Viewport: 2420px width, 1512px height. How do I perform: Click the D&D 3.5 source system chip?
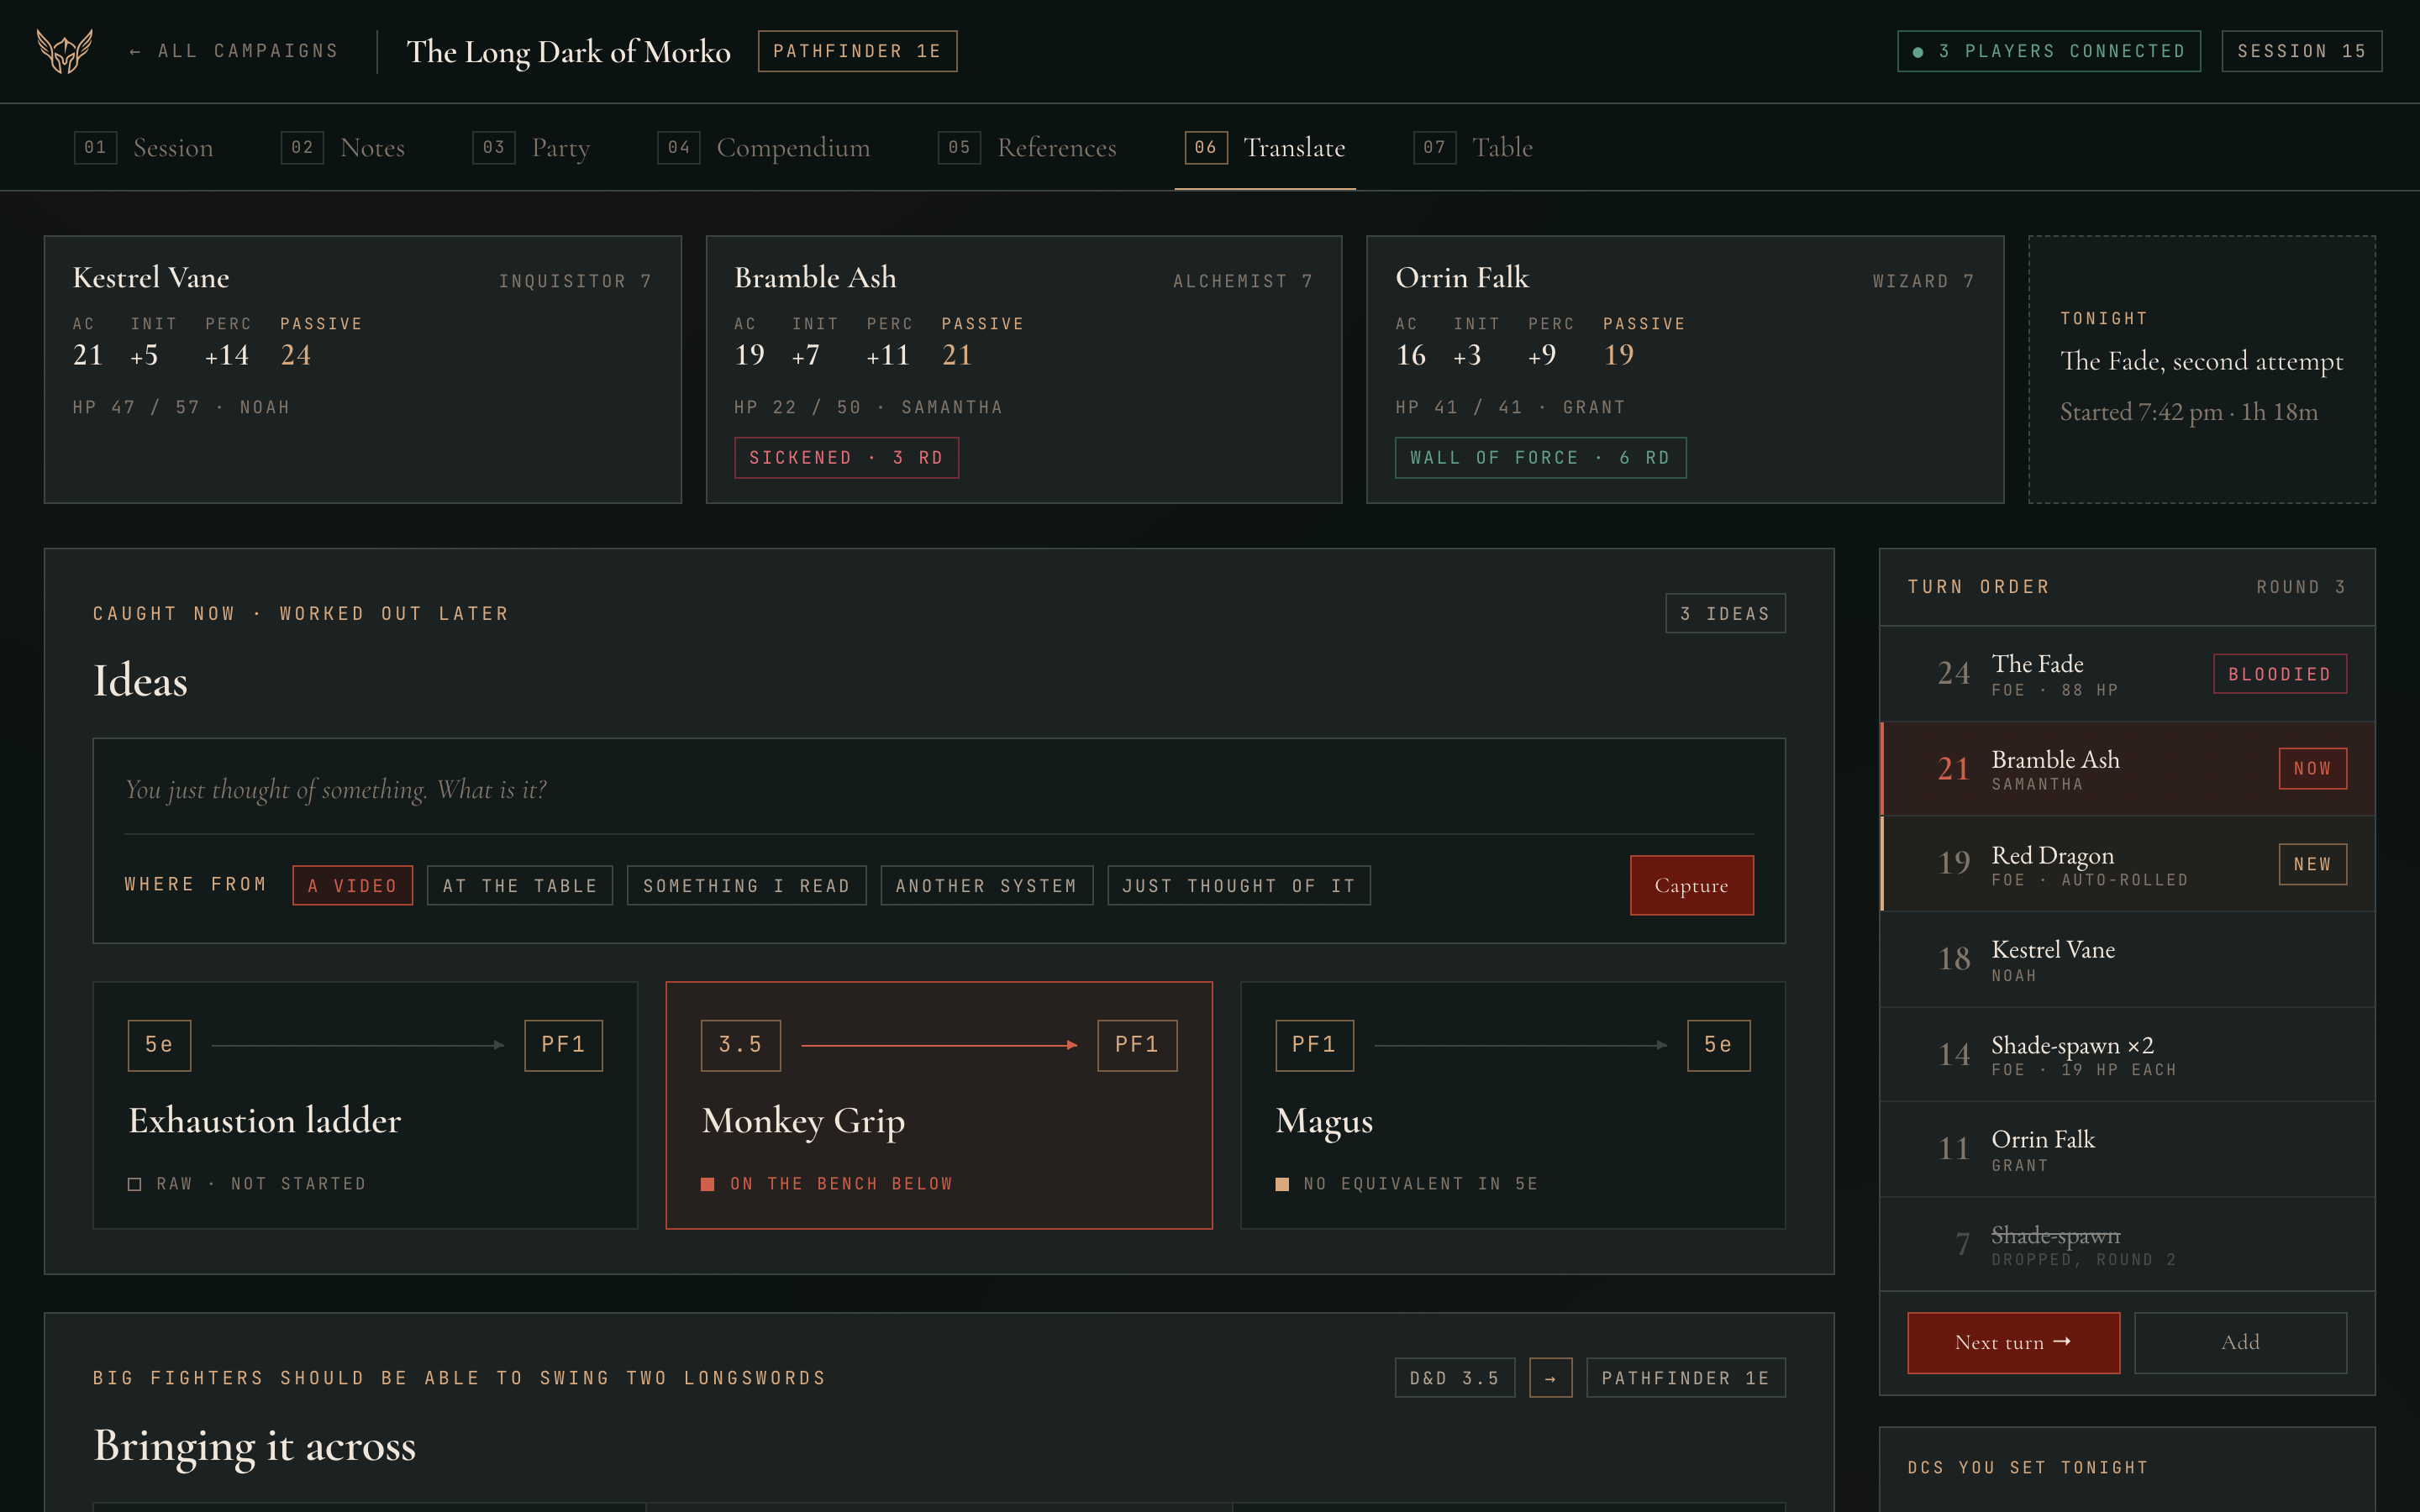pyautogui.click(x=1455, y=1378)
